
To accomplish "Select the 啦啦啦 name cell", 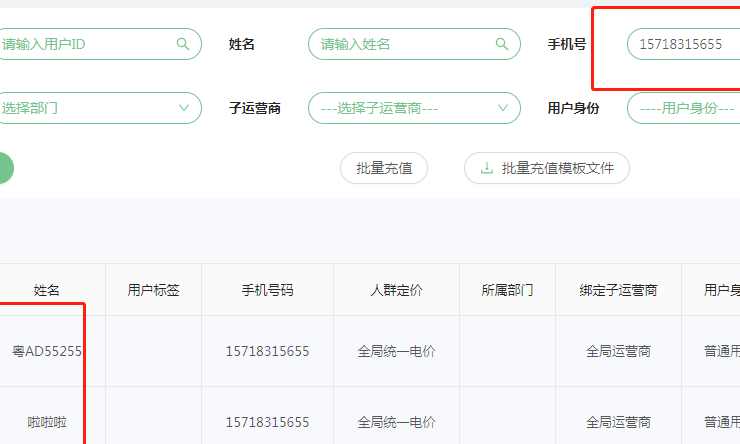I will click(47, 422).
